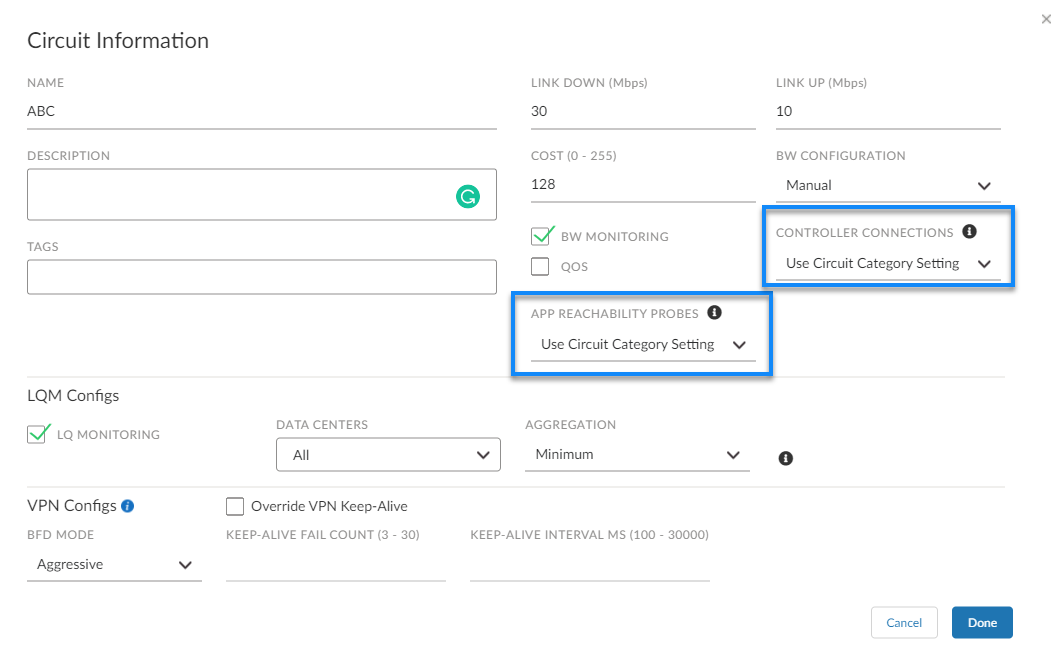Click info icon next to Aggregation dropdown
Image resolution: width=1063 pixels, height=657 pixels.
(785, 458)
